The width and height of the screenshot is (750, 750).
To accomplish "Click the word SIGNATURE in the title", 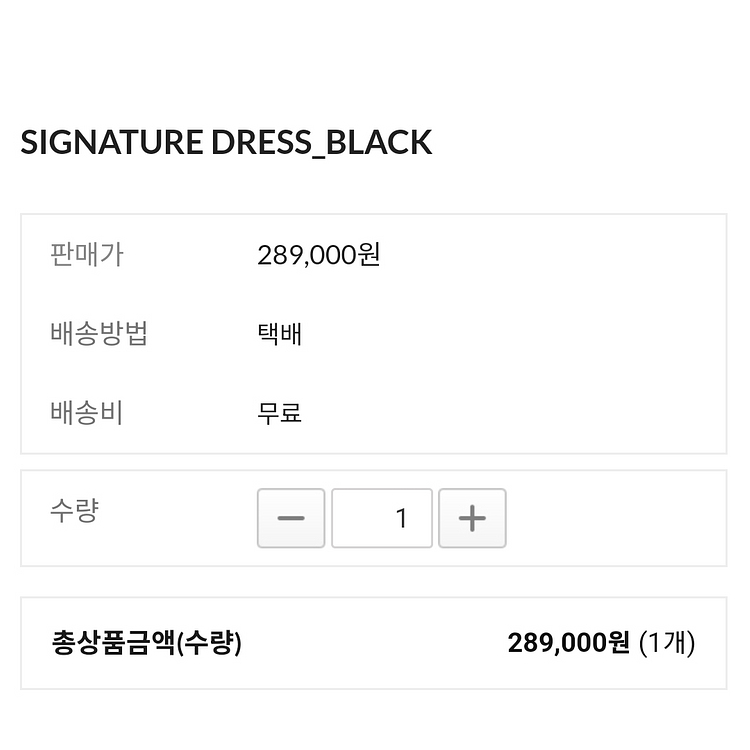I will (111, 142).
